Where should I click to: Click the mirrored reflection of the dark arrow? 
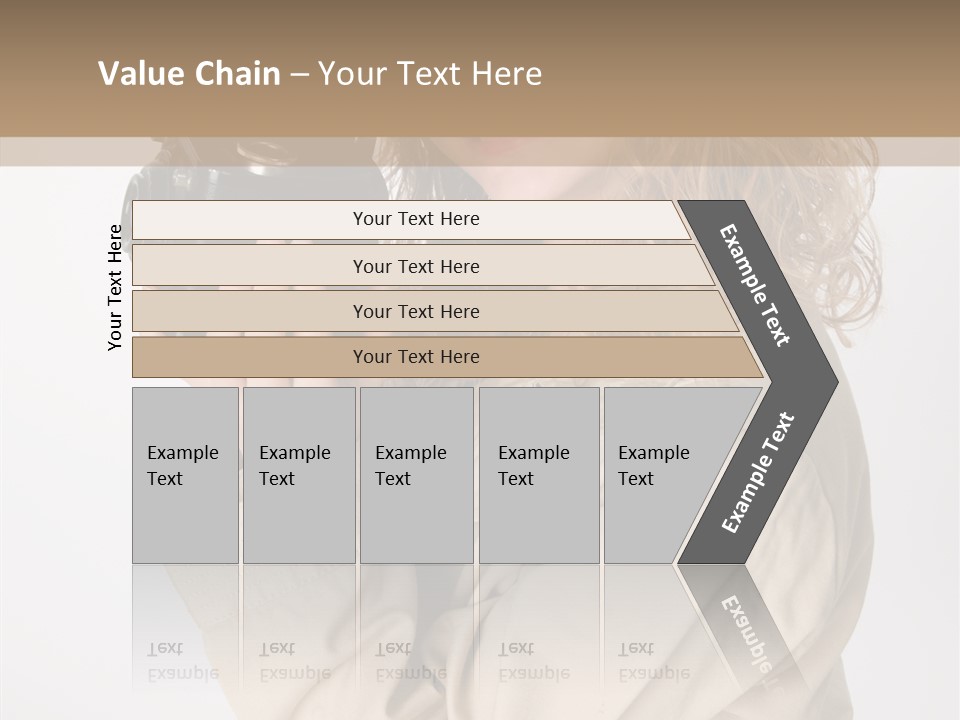coord(745,625)
